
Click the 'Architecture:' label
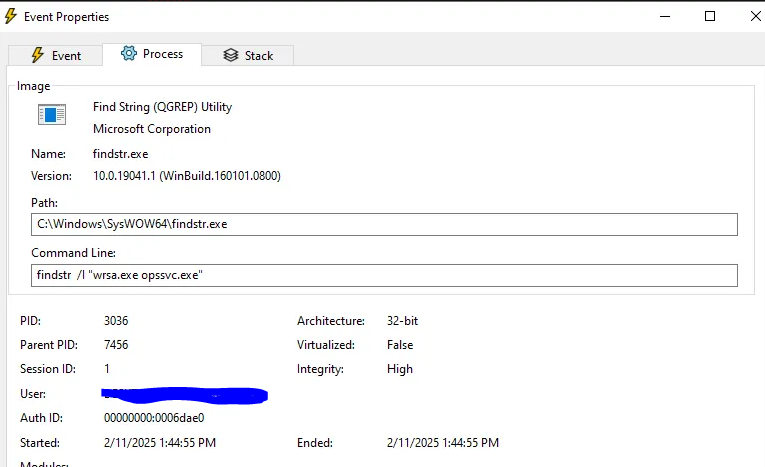point(331,321)
